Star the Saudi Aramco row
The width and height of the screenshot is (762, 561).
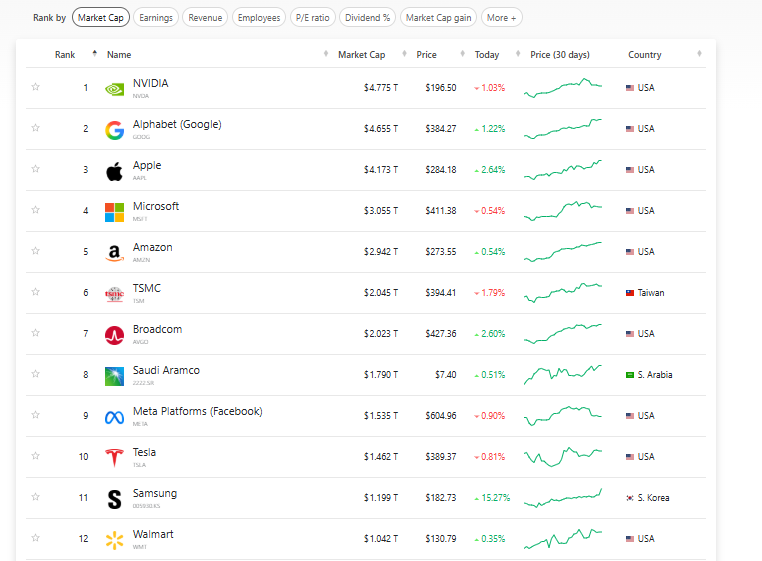pyautogui.click(x=35, y=374)
